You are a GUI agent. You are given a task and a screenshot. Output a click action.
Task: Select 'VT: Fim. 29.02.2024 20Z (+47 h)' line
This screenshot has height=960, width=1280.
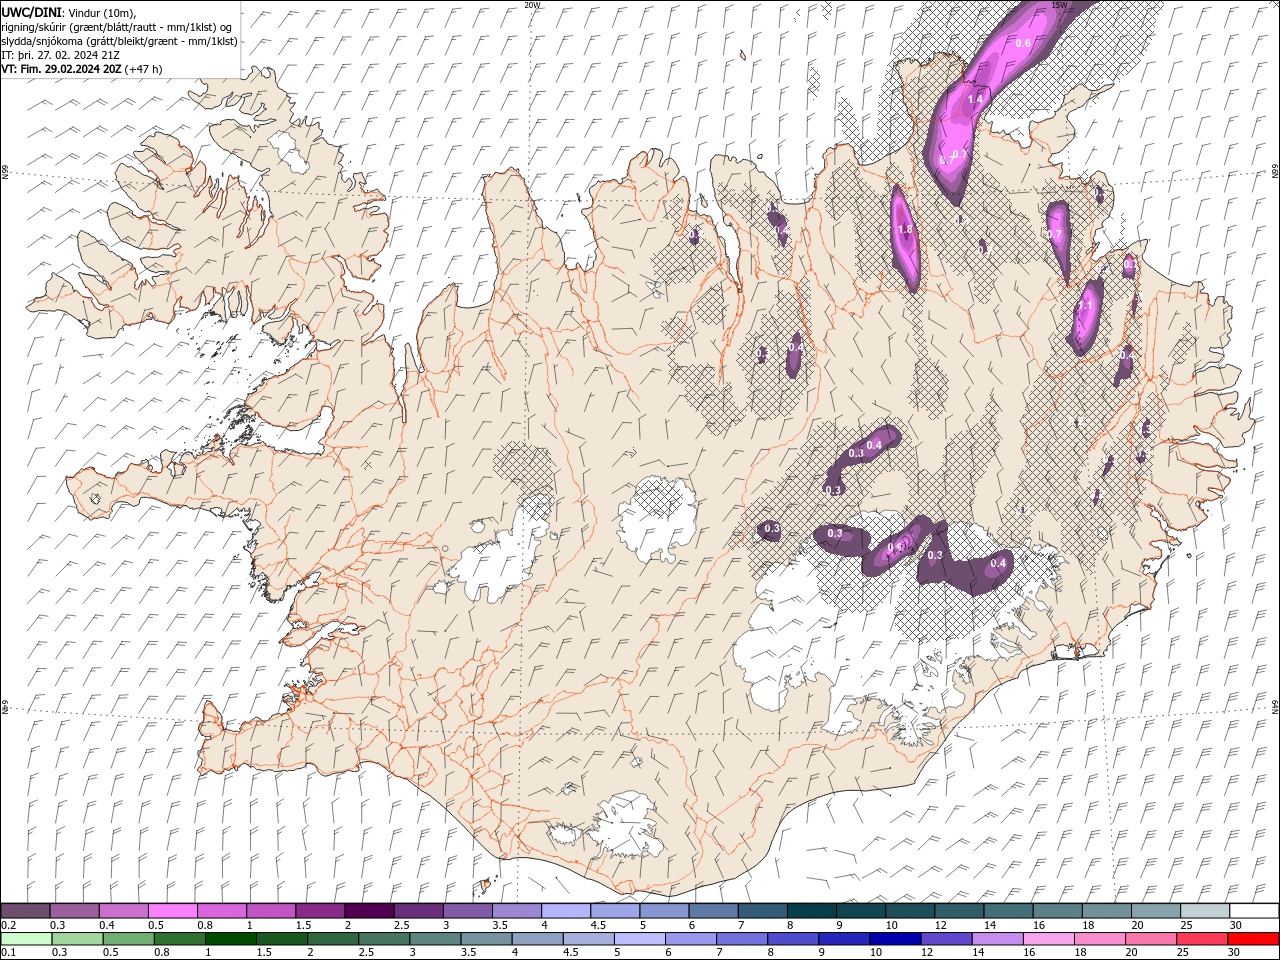point(82,69)
